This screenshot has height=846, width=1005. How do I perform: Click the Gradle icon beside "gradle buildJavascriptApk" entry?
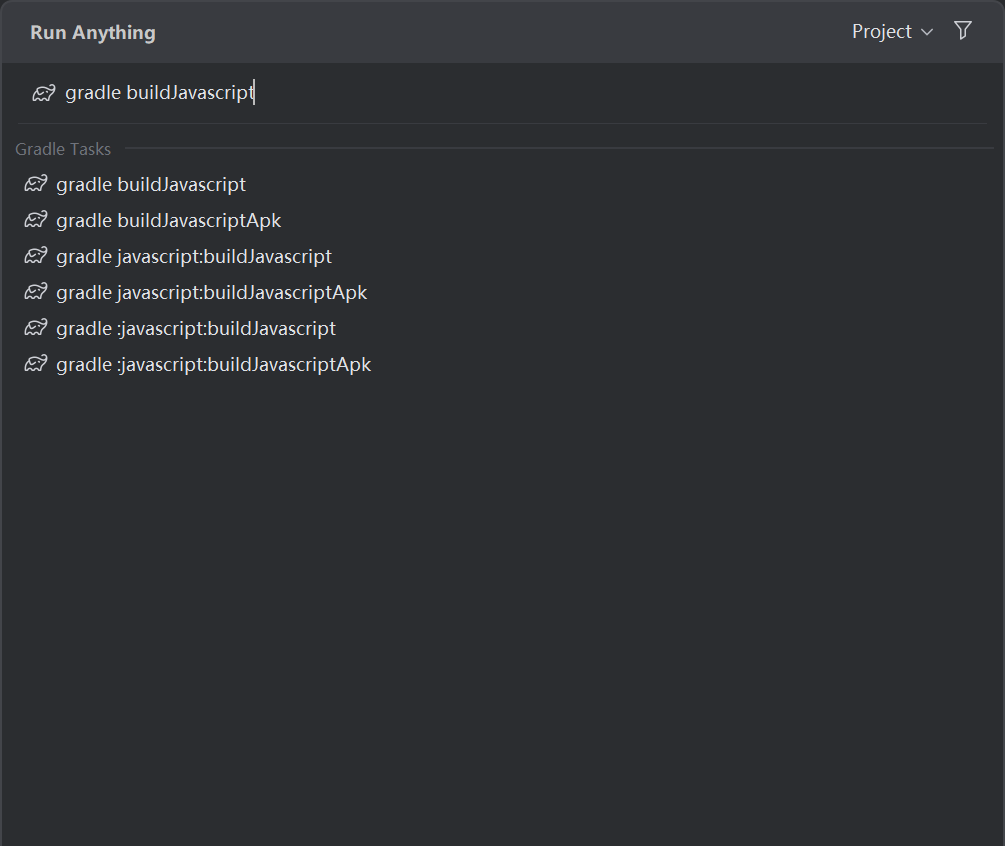click(35, 220)
